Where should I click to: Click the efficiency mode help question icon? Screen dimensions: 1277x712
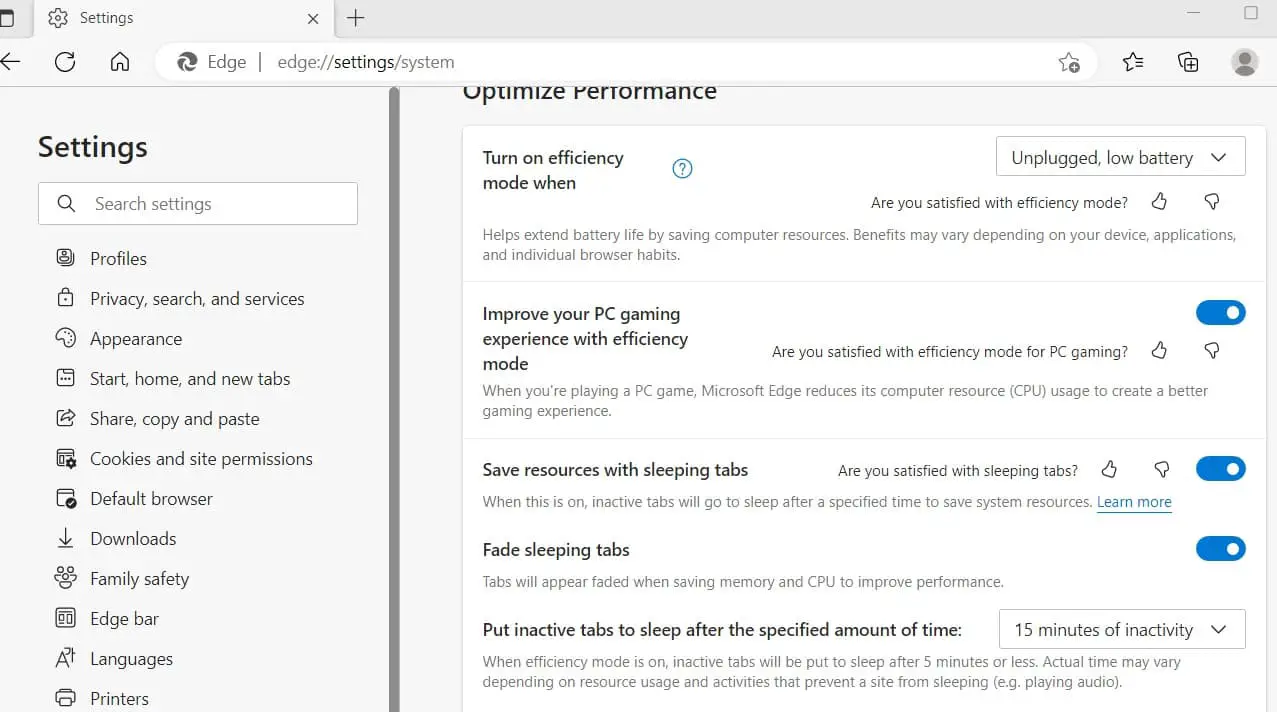click(682, 169)
